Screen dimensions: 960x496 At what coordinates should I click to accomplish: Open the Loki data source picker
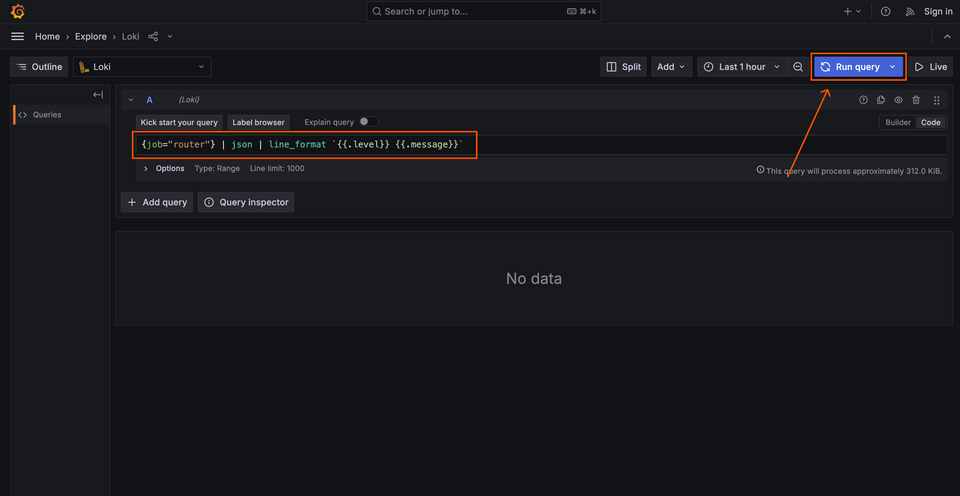(x=142, y=67)
